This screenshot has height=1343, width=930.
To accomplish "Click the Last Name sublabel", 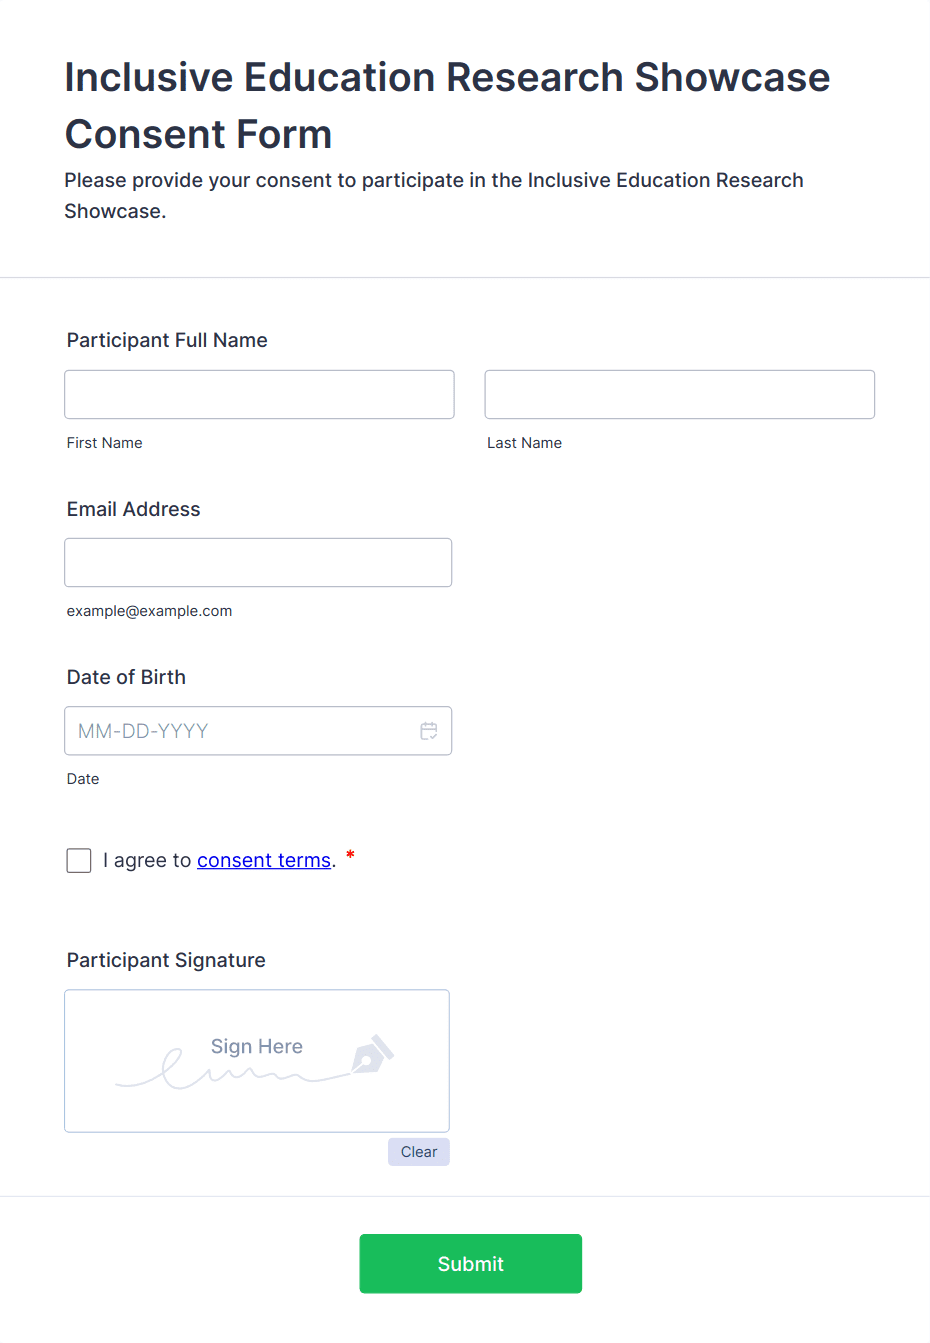I will [x=524, y=443].
